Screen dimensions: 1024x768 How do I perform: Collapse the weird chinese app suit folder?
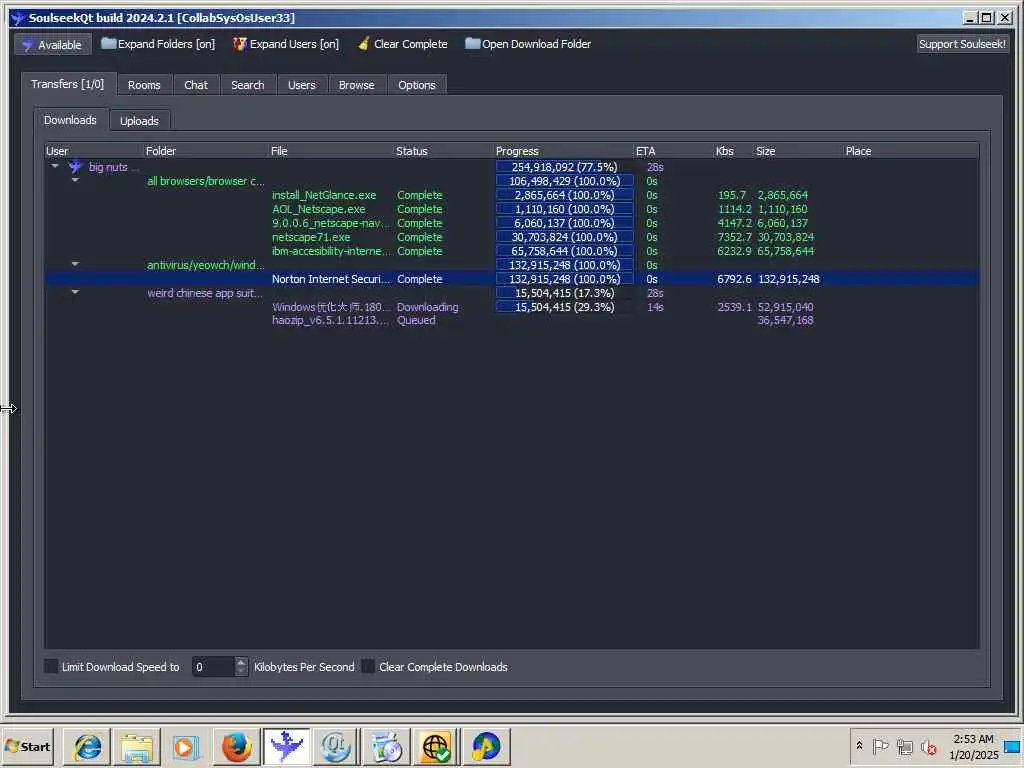click(x=75, y=293)
